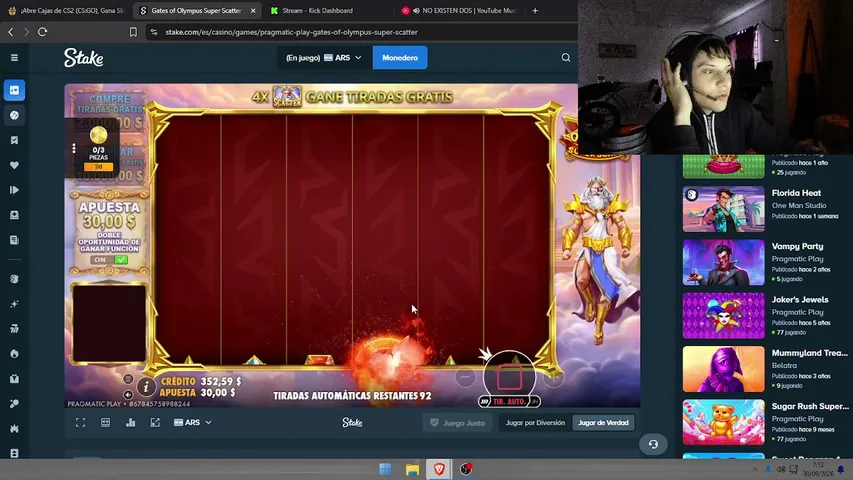Open the sparkle new releases icon
853x480 pixels.
pos(15,304)
